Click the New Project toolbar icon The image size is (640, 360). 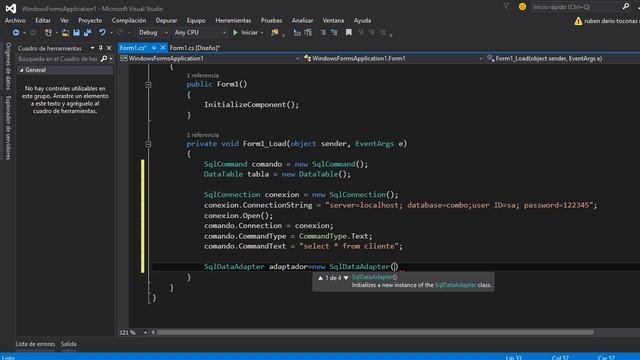(x=48, y=33)
